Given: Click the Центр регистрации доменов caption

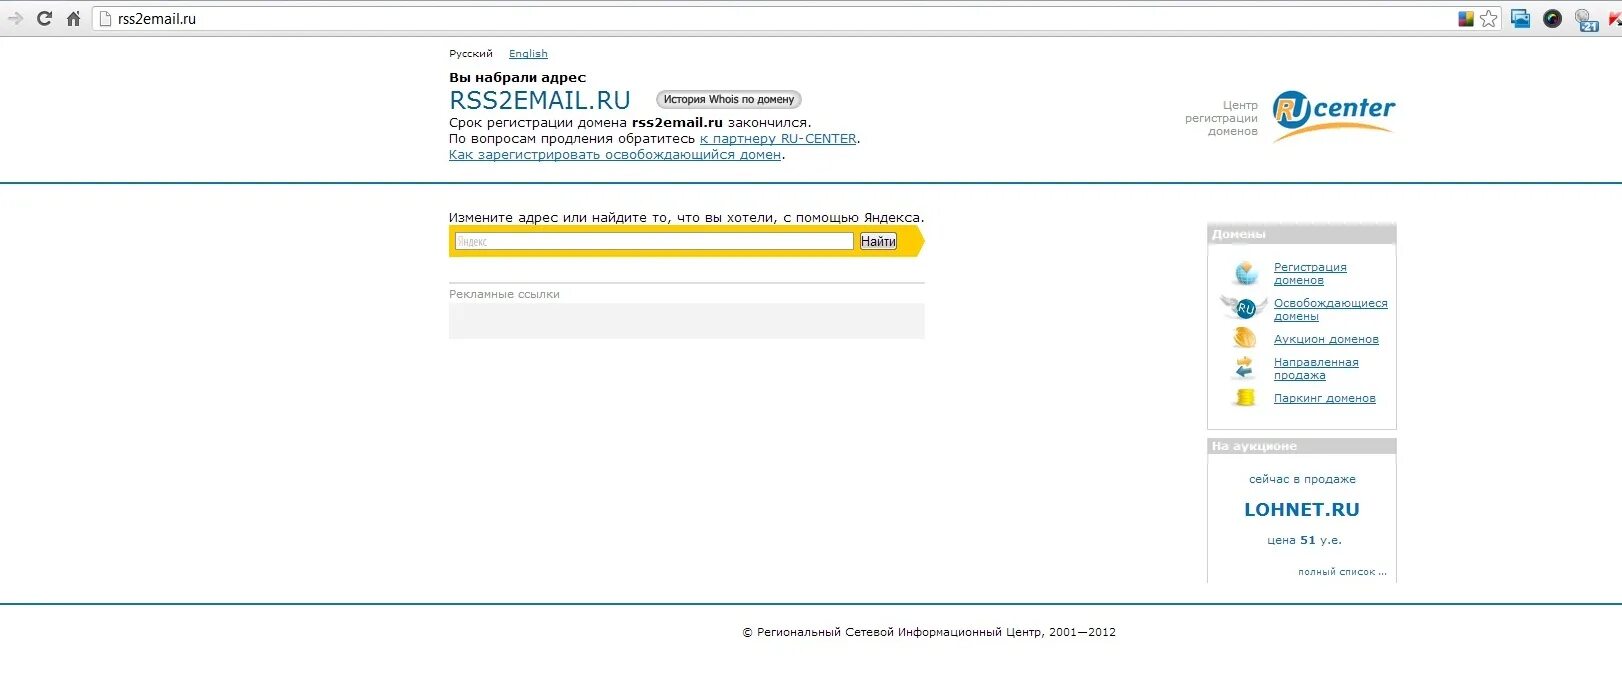Looking at the screenshot, I should (x=1221, y=118).
